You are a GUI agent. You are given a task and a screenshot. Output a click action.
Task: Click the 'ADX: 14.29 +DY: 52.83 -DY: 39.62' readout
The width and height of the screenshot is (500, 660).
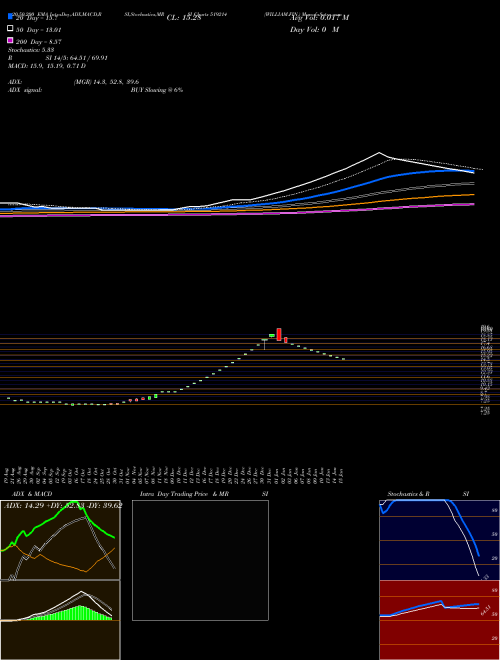(63, 506)
